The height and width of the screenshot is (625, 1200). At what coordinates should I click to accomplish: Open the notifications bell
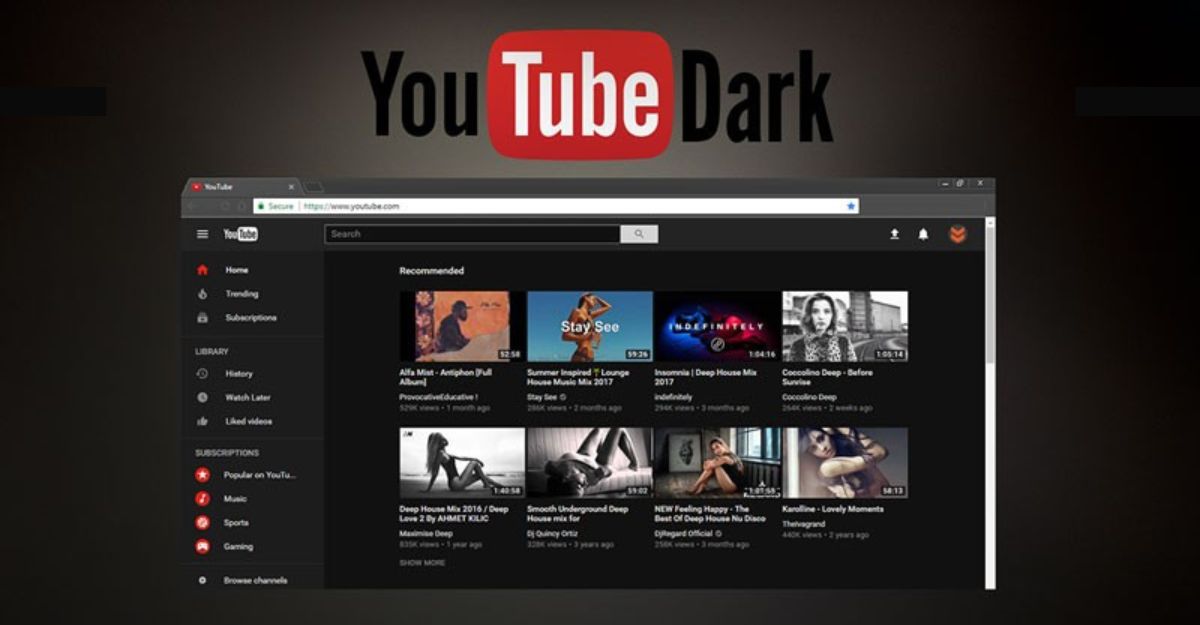tap(923, 234)
